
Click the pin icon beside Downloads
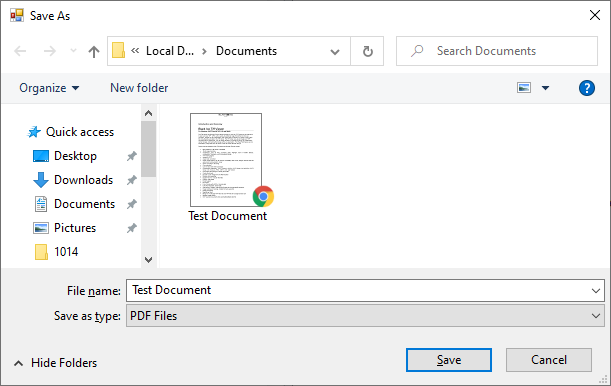pyautogui.click(x=132, y=180)
